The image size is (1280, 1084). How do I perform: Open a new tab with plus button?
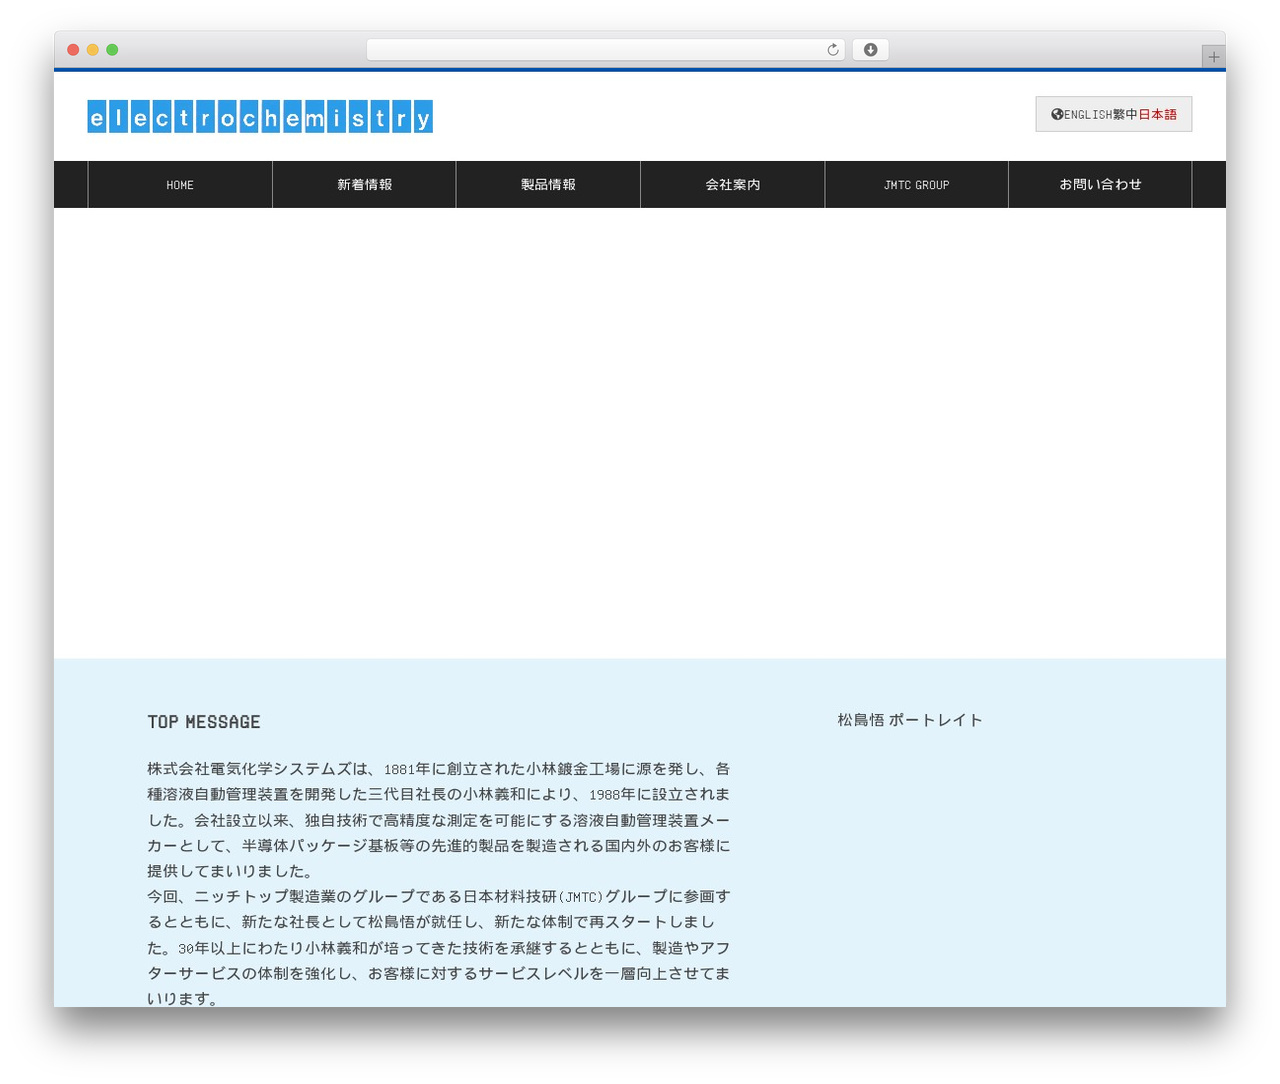(x=1213, y=57)
